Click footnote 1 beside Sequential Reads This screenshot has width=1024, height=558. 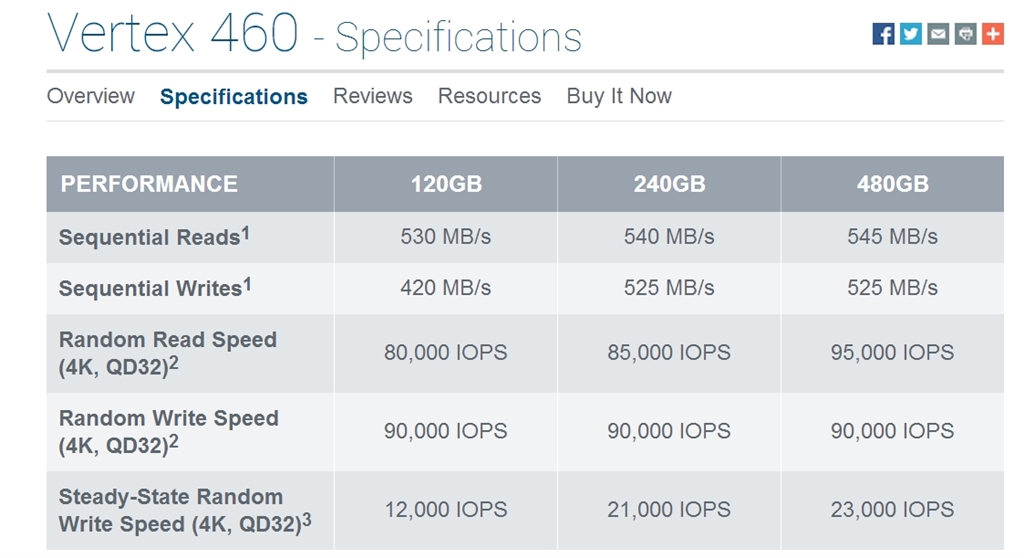pos(246,232)
